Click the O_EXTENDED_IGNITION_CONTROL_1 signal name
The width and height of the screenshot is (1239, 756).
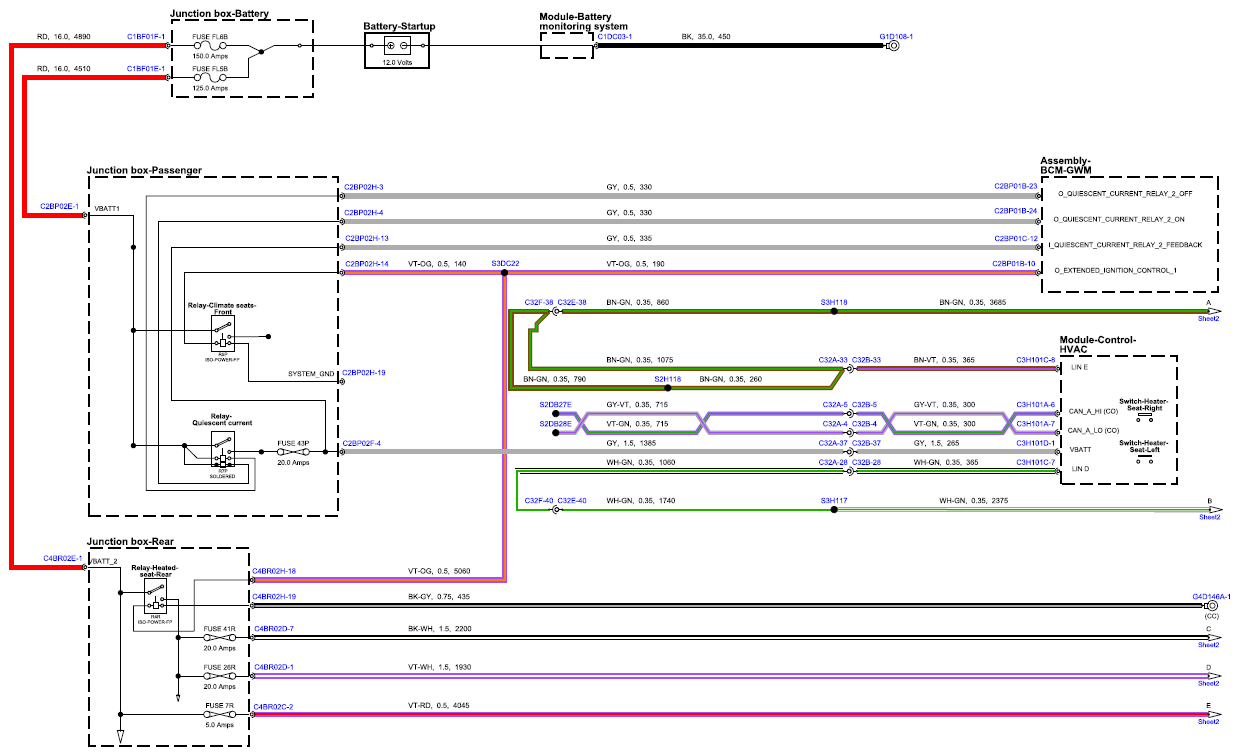tap(1117, 271)
